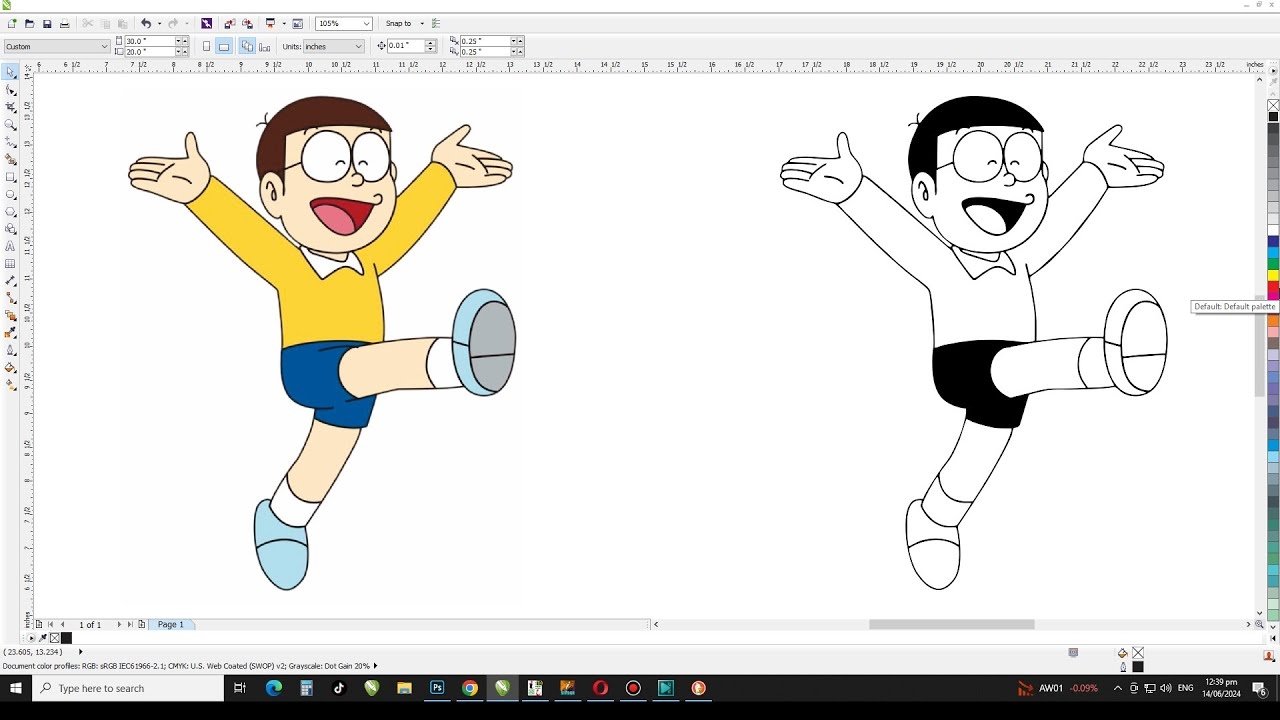The width and height of the screenshot is (1280, 720).
Task: Switch to the Page 1 tab
Action: pyautogui.click(x=171, y=624)
